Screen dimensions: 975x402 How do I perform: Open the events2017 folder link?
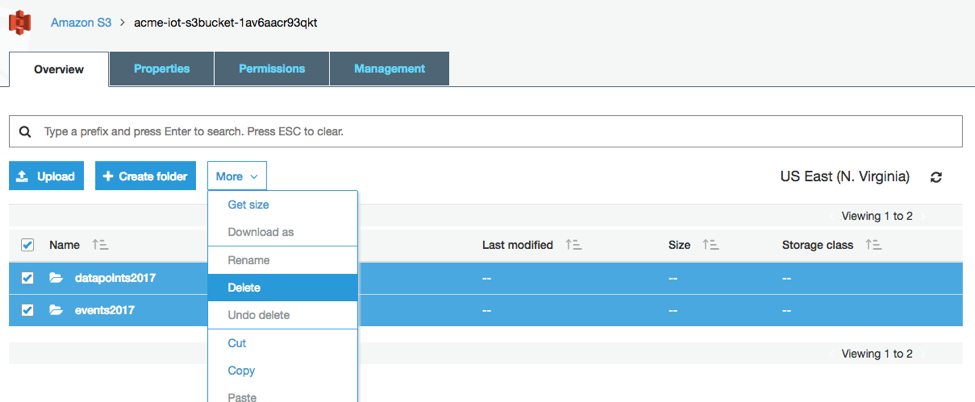tap(104, 309)
